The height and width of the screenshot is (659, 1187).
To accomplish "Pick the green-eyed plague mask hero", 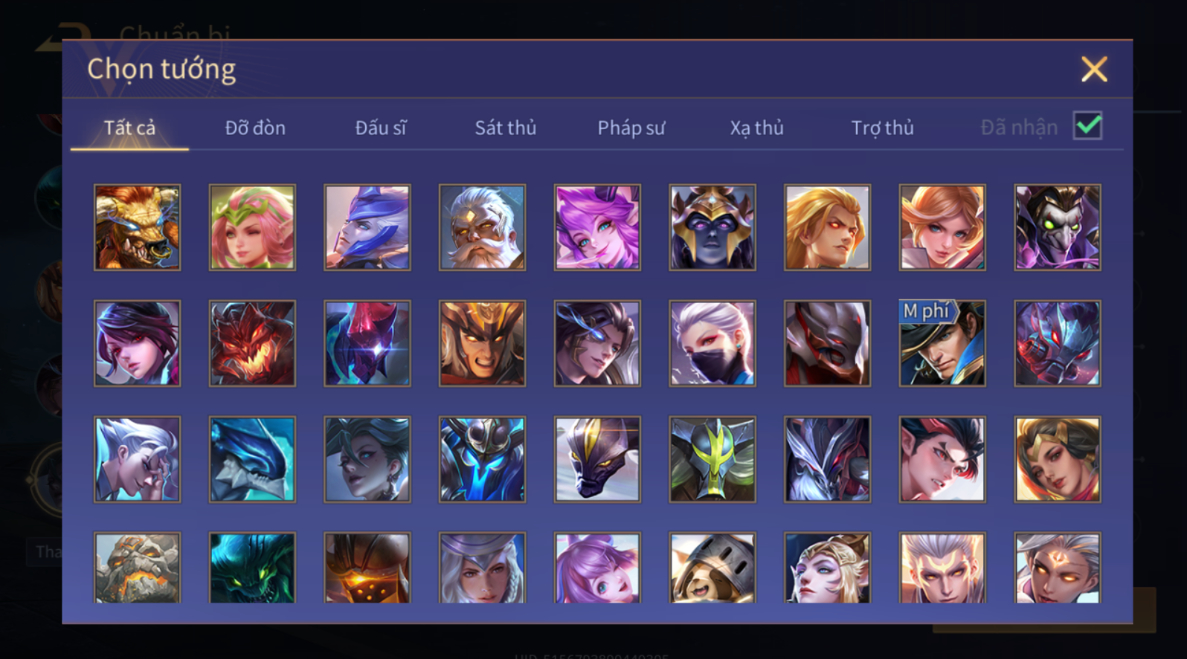I will pyautogui.click(x=1058, y=227).
